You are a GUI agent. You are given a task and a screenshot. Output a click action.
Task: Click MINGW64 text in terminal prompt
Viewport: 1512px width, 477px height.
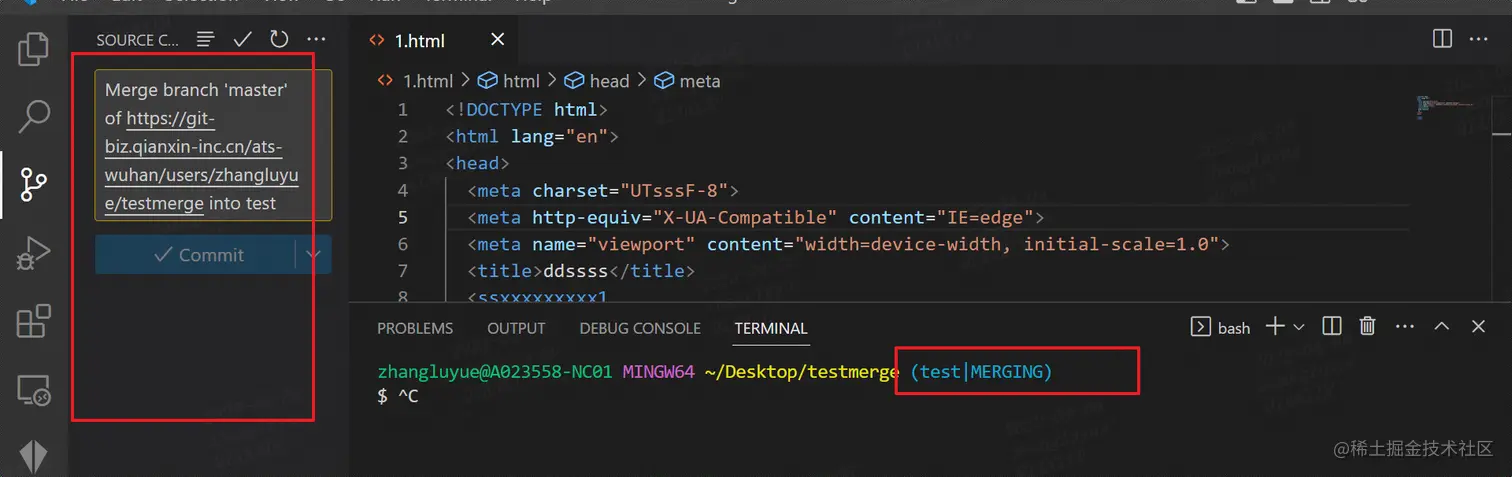(658, 372)
